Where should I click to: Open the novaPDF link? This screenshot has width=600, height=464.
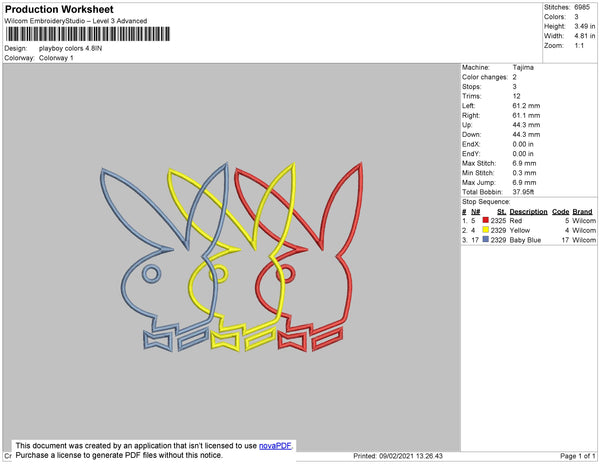coord(275,446)
